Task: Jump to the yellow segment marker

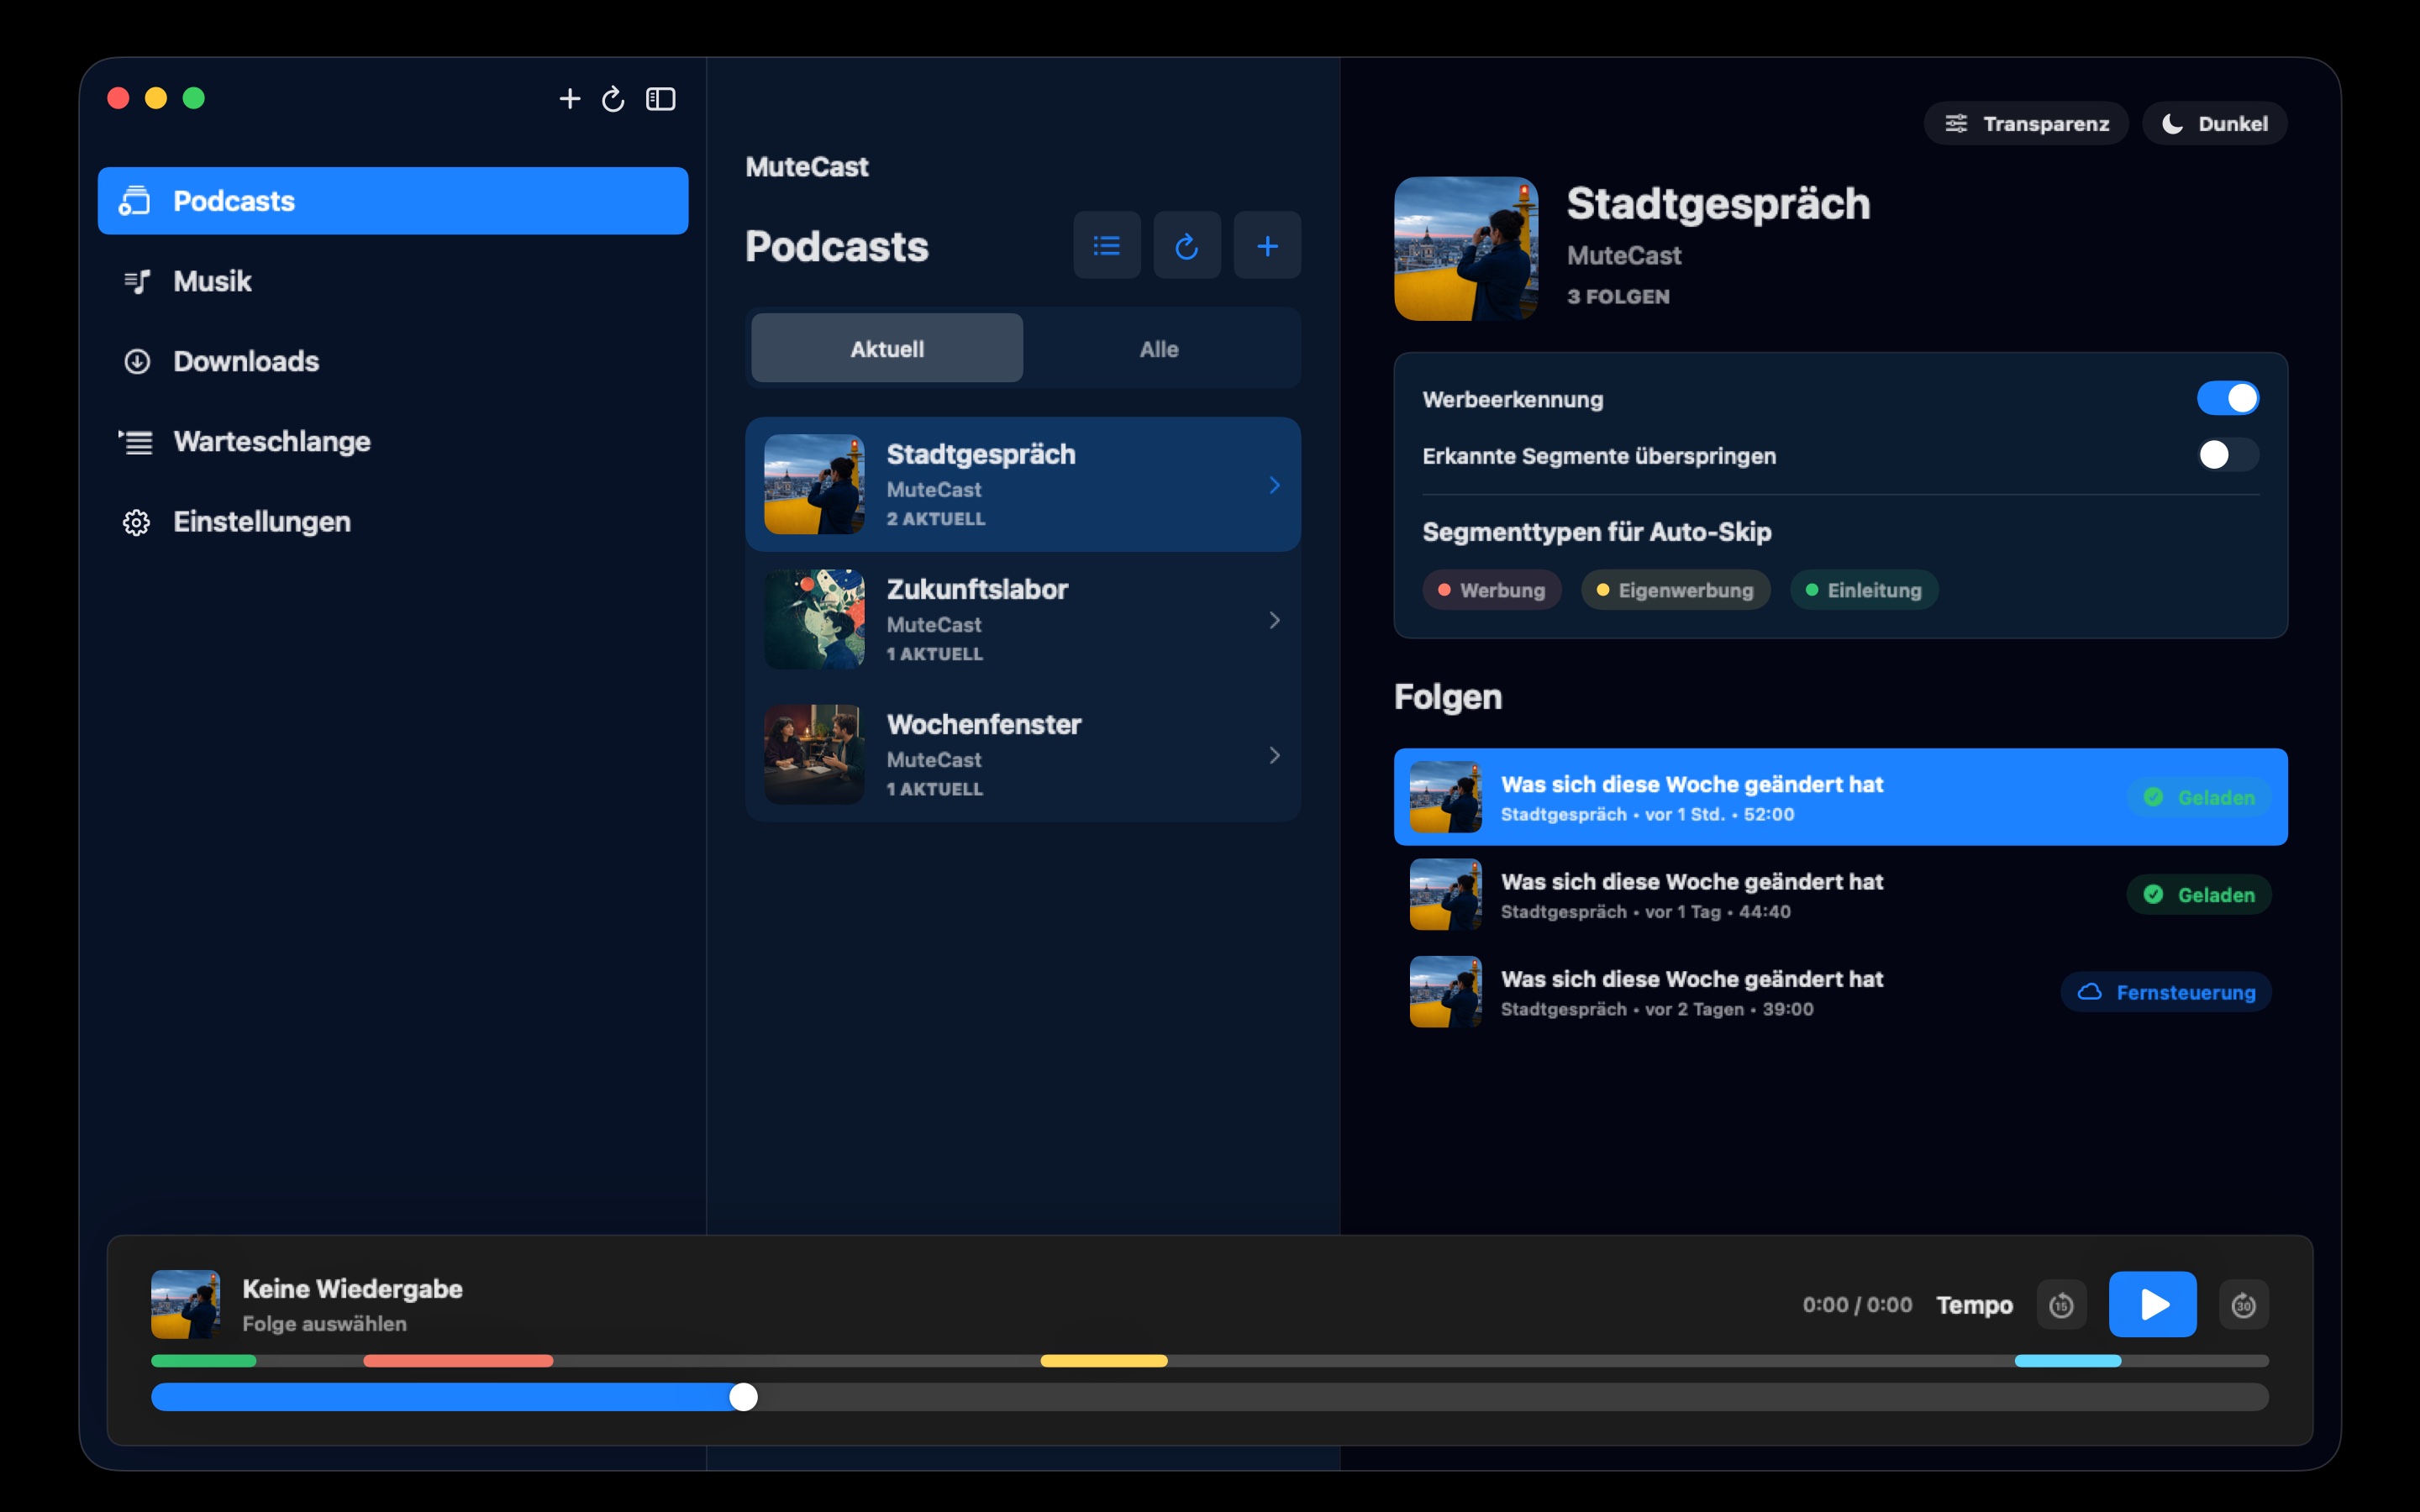Action: (x=1104, y=1361)
